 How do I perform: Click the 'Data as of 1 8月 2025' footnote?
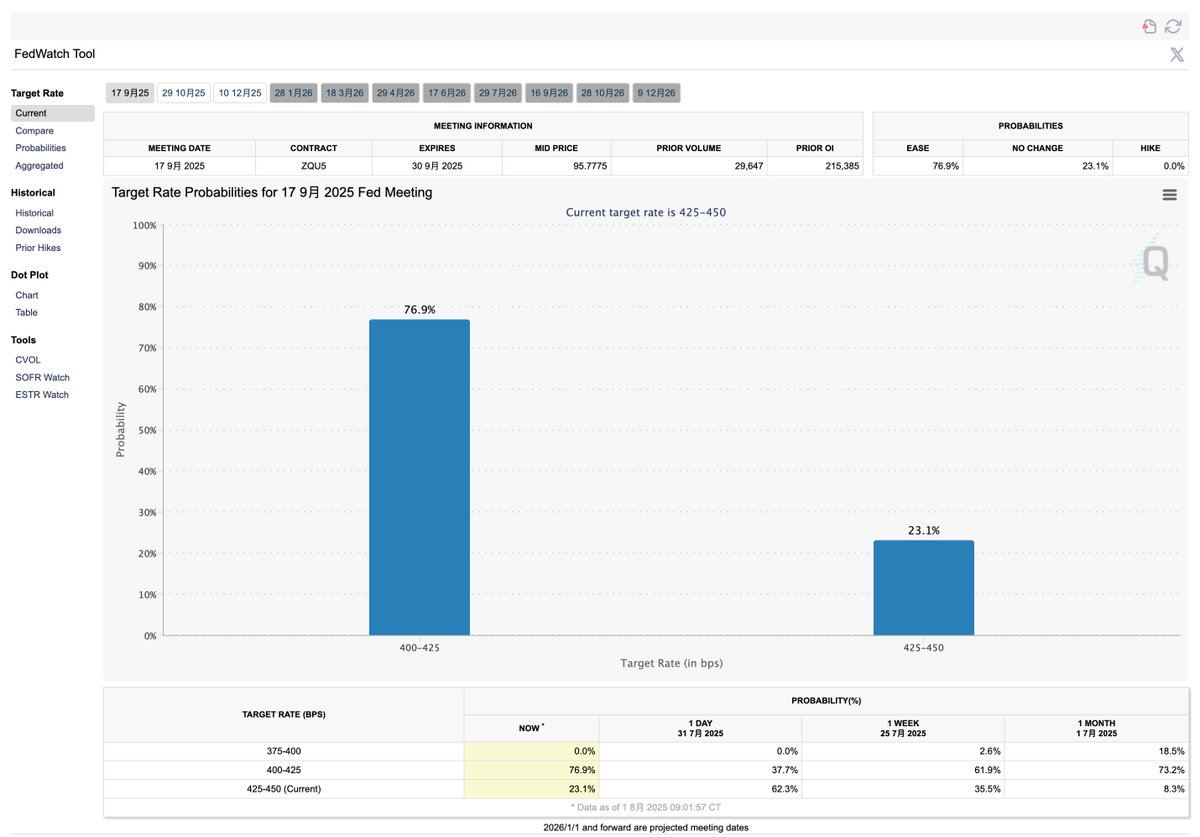coord(646,806)
